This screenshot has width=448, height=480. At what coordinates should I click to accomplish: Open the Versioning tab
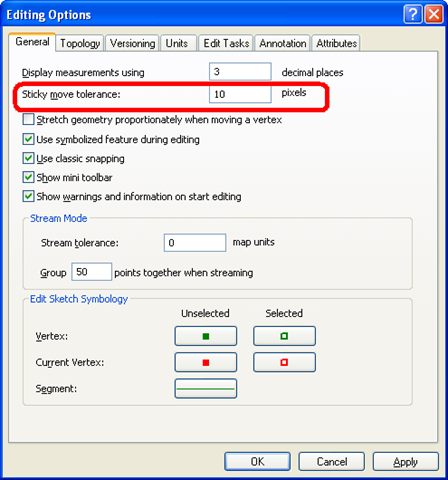coord(132,43)
